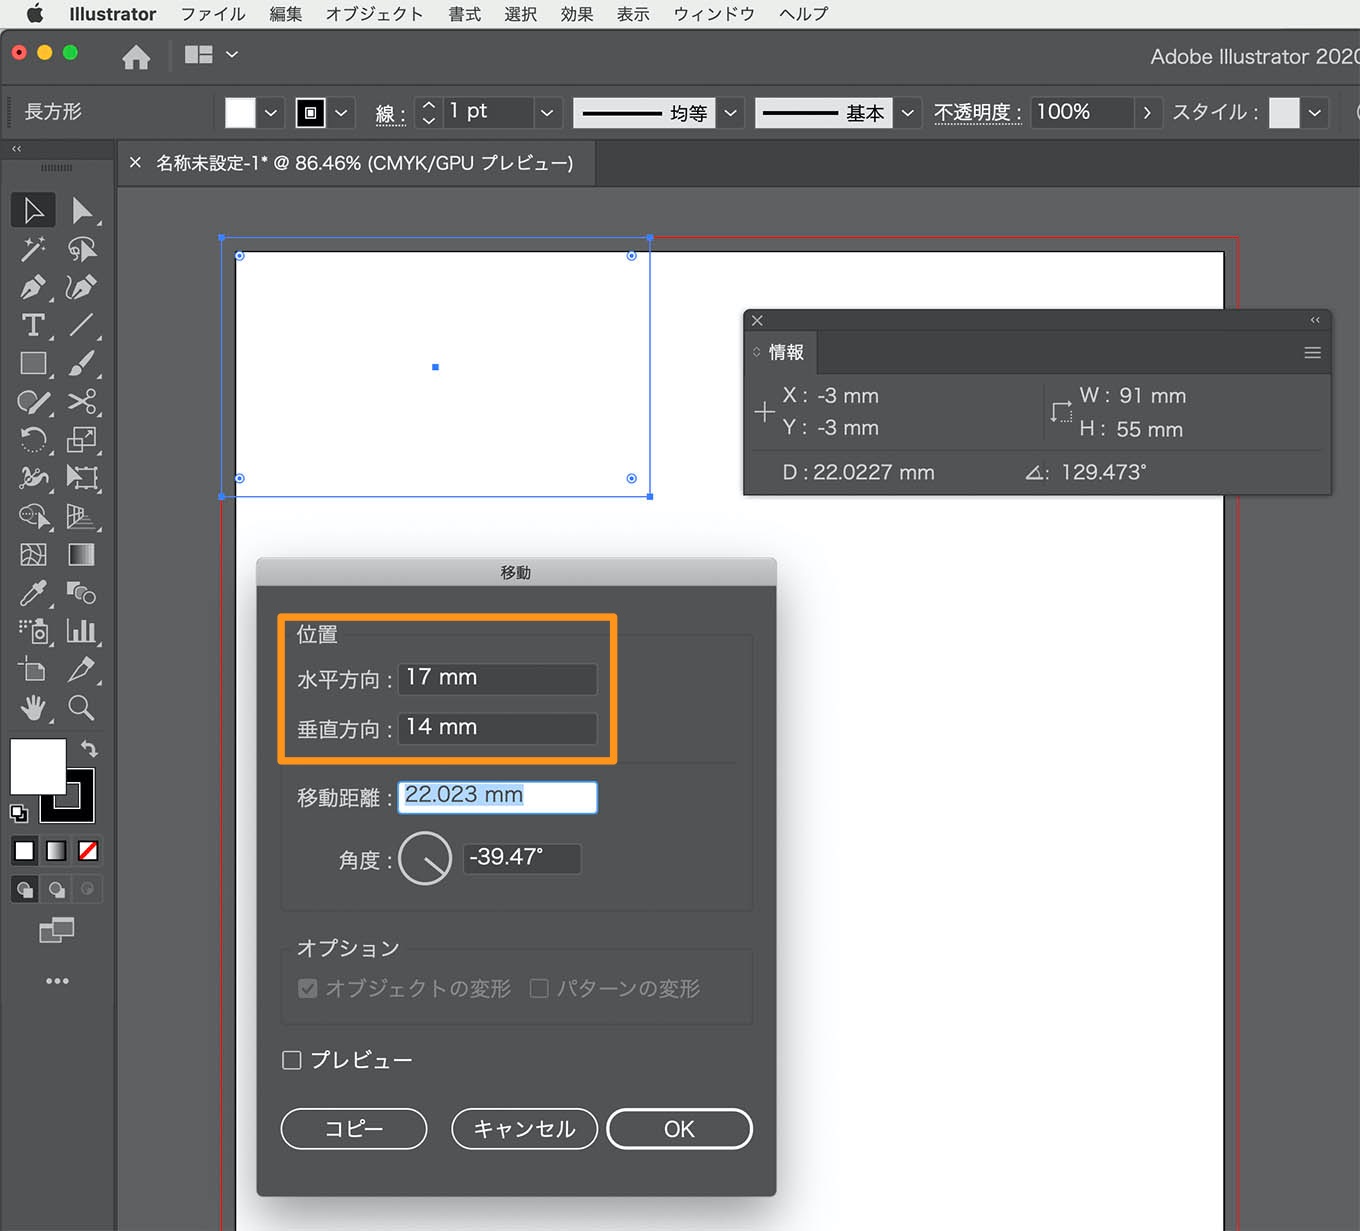Switch to Draw Normal mode
Screen dimensions: 1360x1231
point(25,889)
